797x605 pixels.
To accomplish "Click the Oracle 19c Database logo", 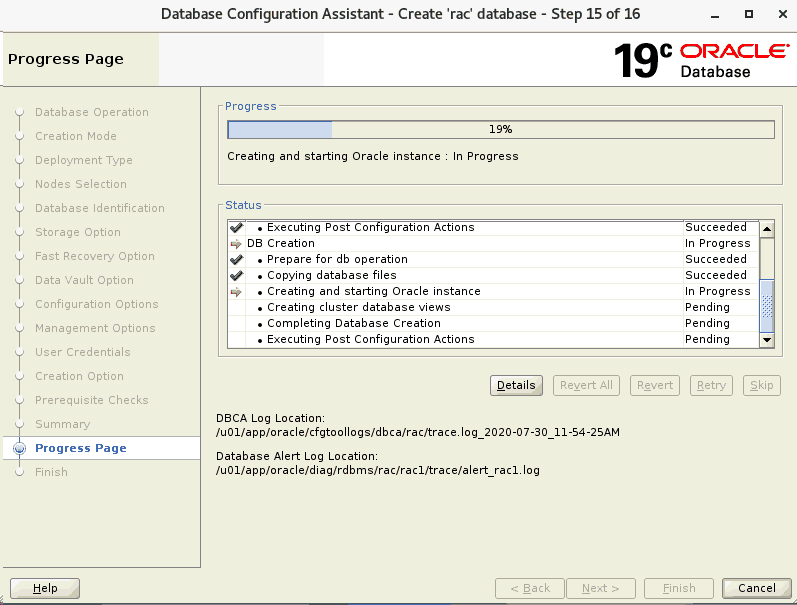I will (x=701, y=60).
